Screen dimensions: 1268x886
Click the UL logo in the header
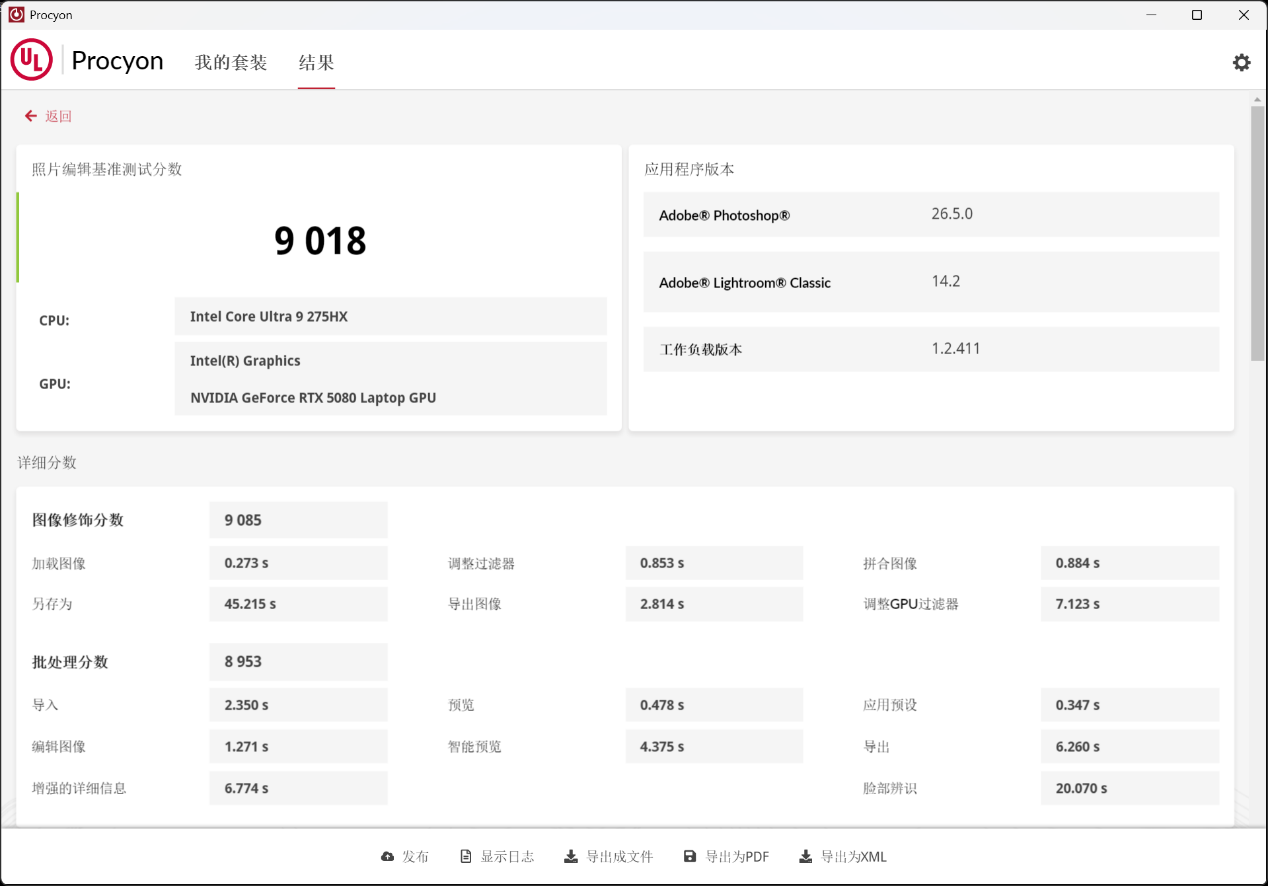click(31, 59)
